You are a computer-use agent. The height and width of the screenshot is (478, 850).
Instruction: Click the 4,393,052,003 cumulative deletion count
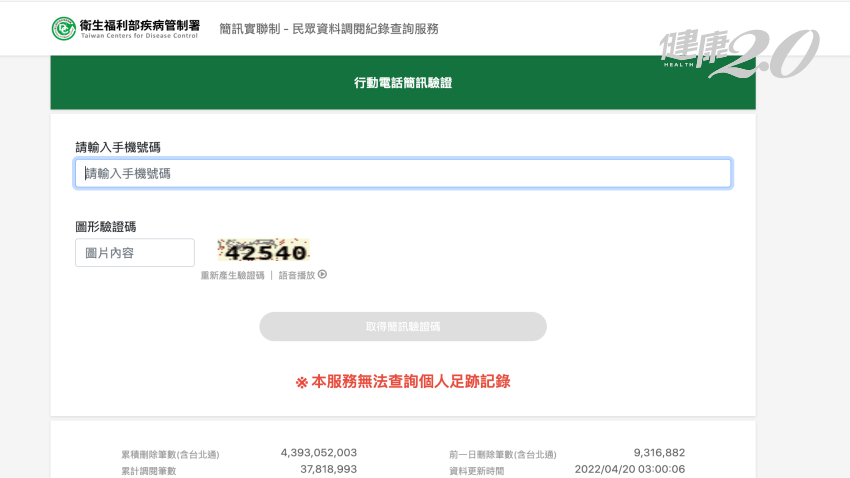(x=318, y=453)
